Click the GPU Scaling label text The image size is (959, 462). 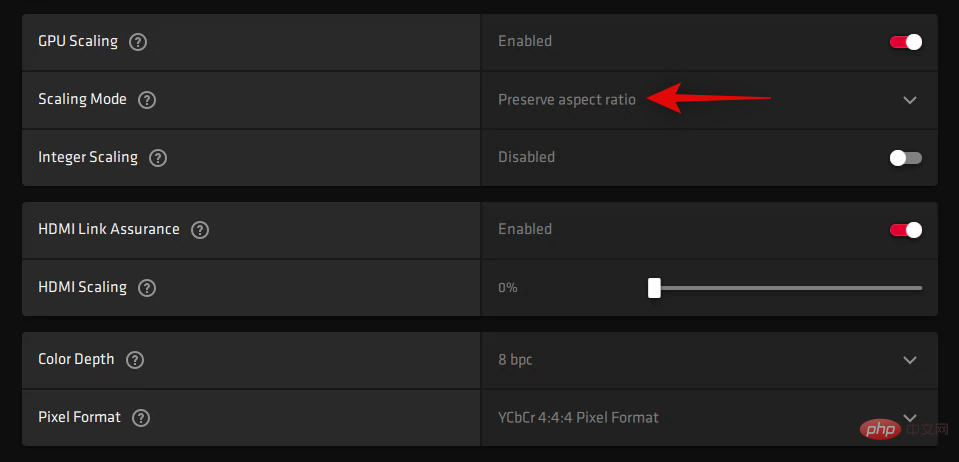(78, 42)
